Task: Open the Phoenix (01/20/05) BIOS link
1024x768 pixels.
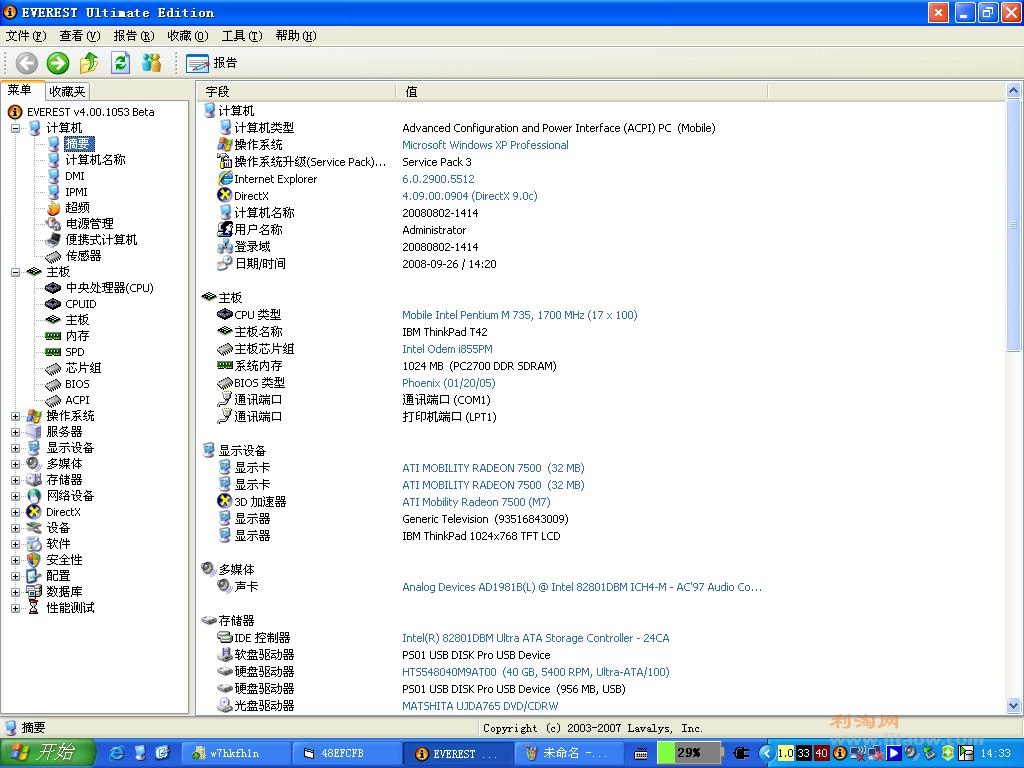Action: (449, 383)
